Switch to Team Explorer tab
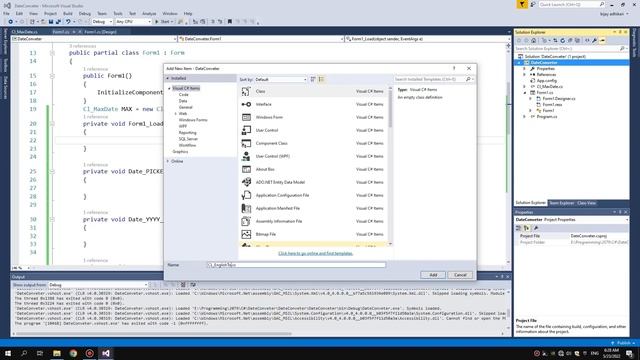The image size is (640, 360). 562,203
